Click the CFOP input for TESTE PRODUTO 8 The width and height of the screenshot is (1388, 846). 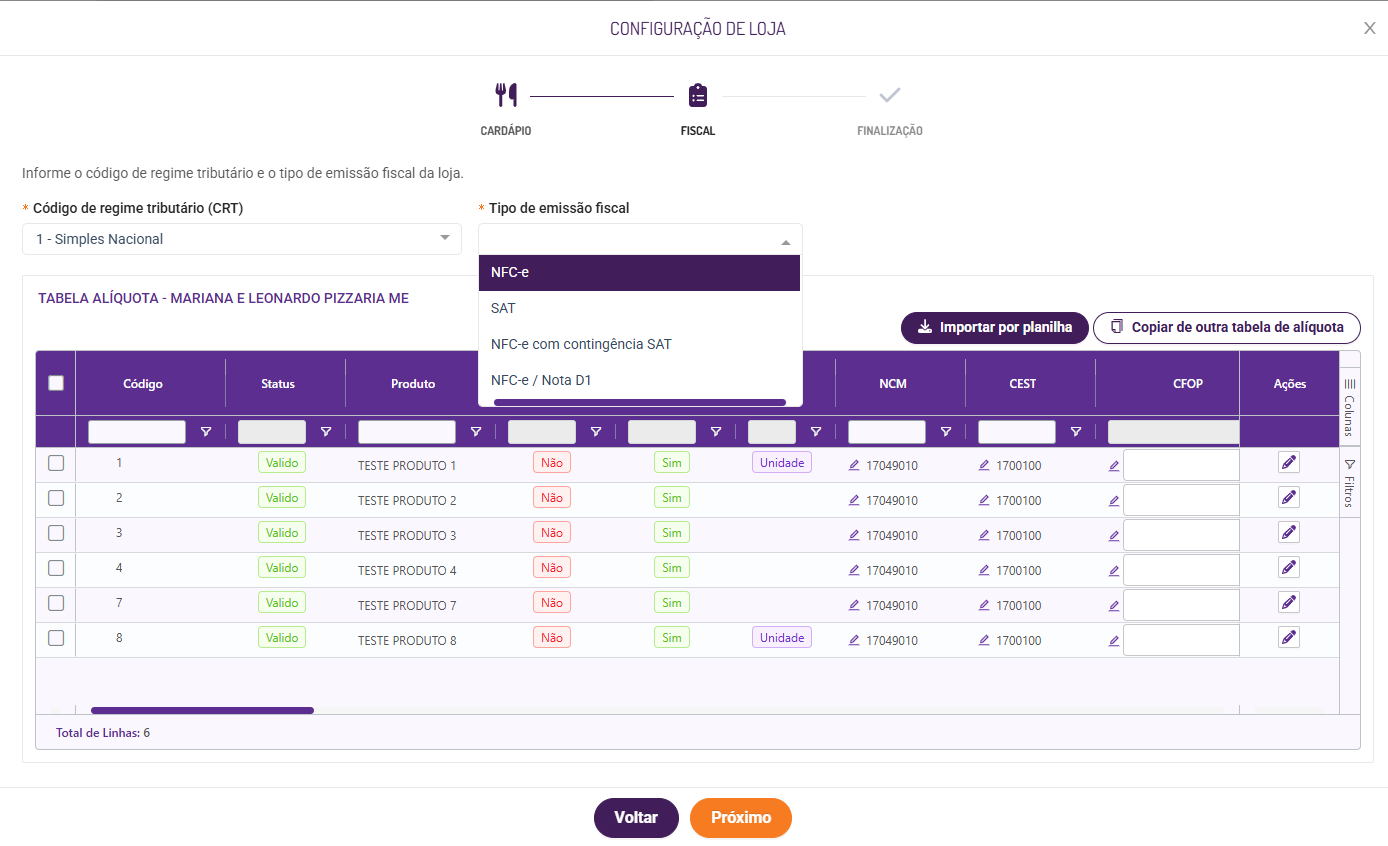(x=1181, y=640)
